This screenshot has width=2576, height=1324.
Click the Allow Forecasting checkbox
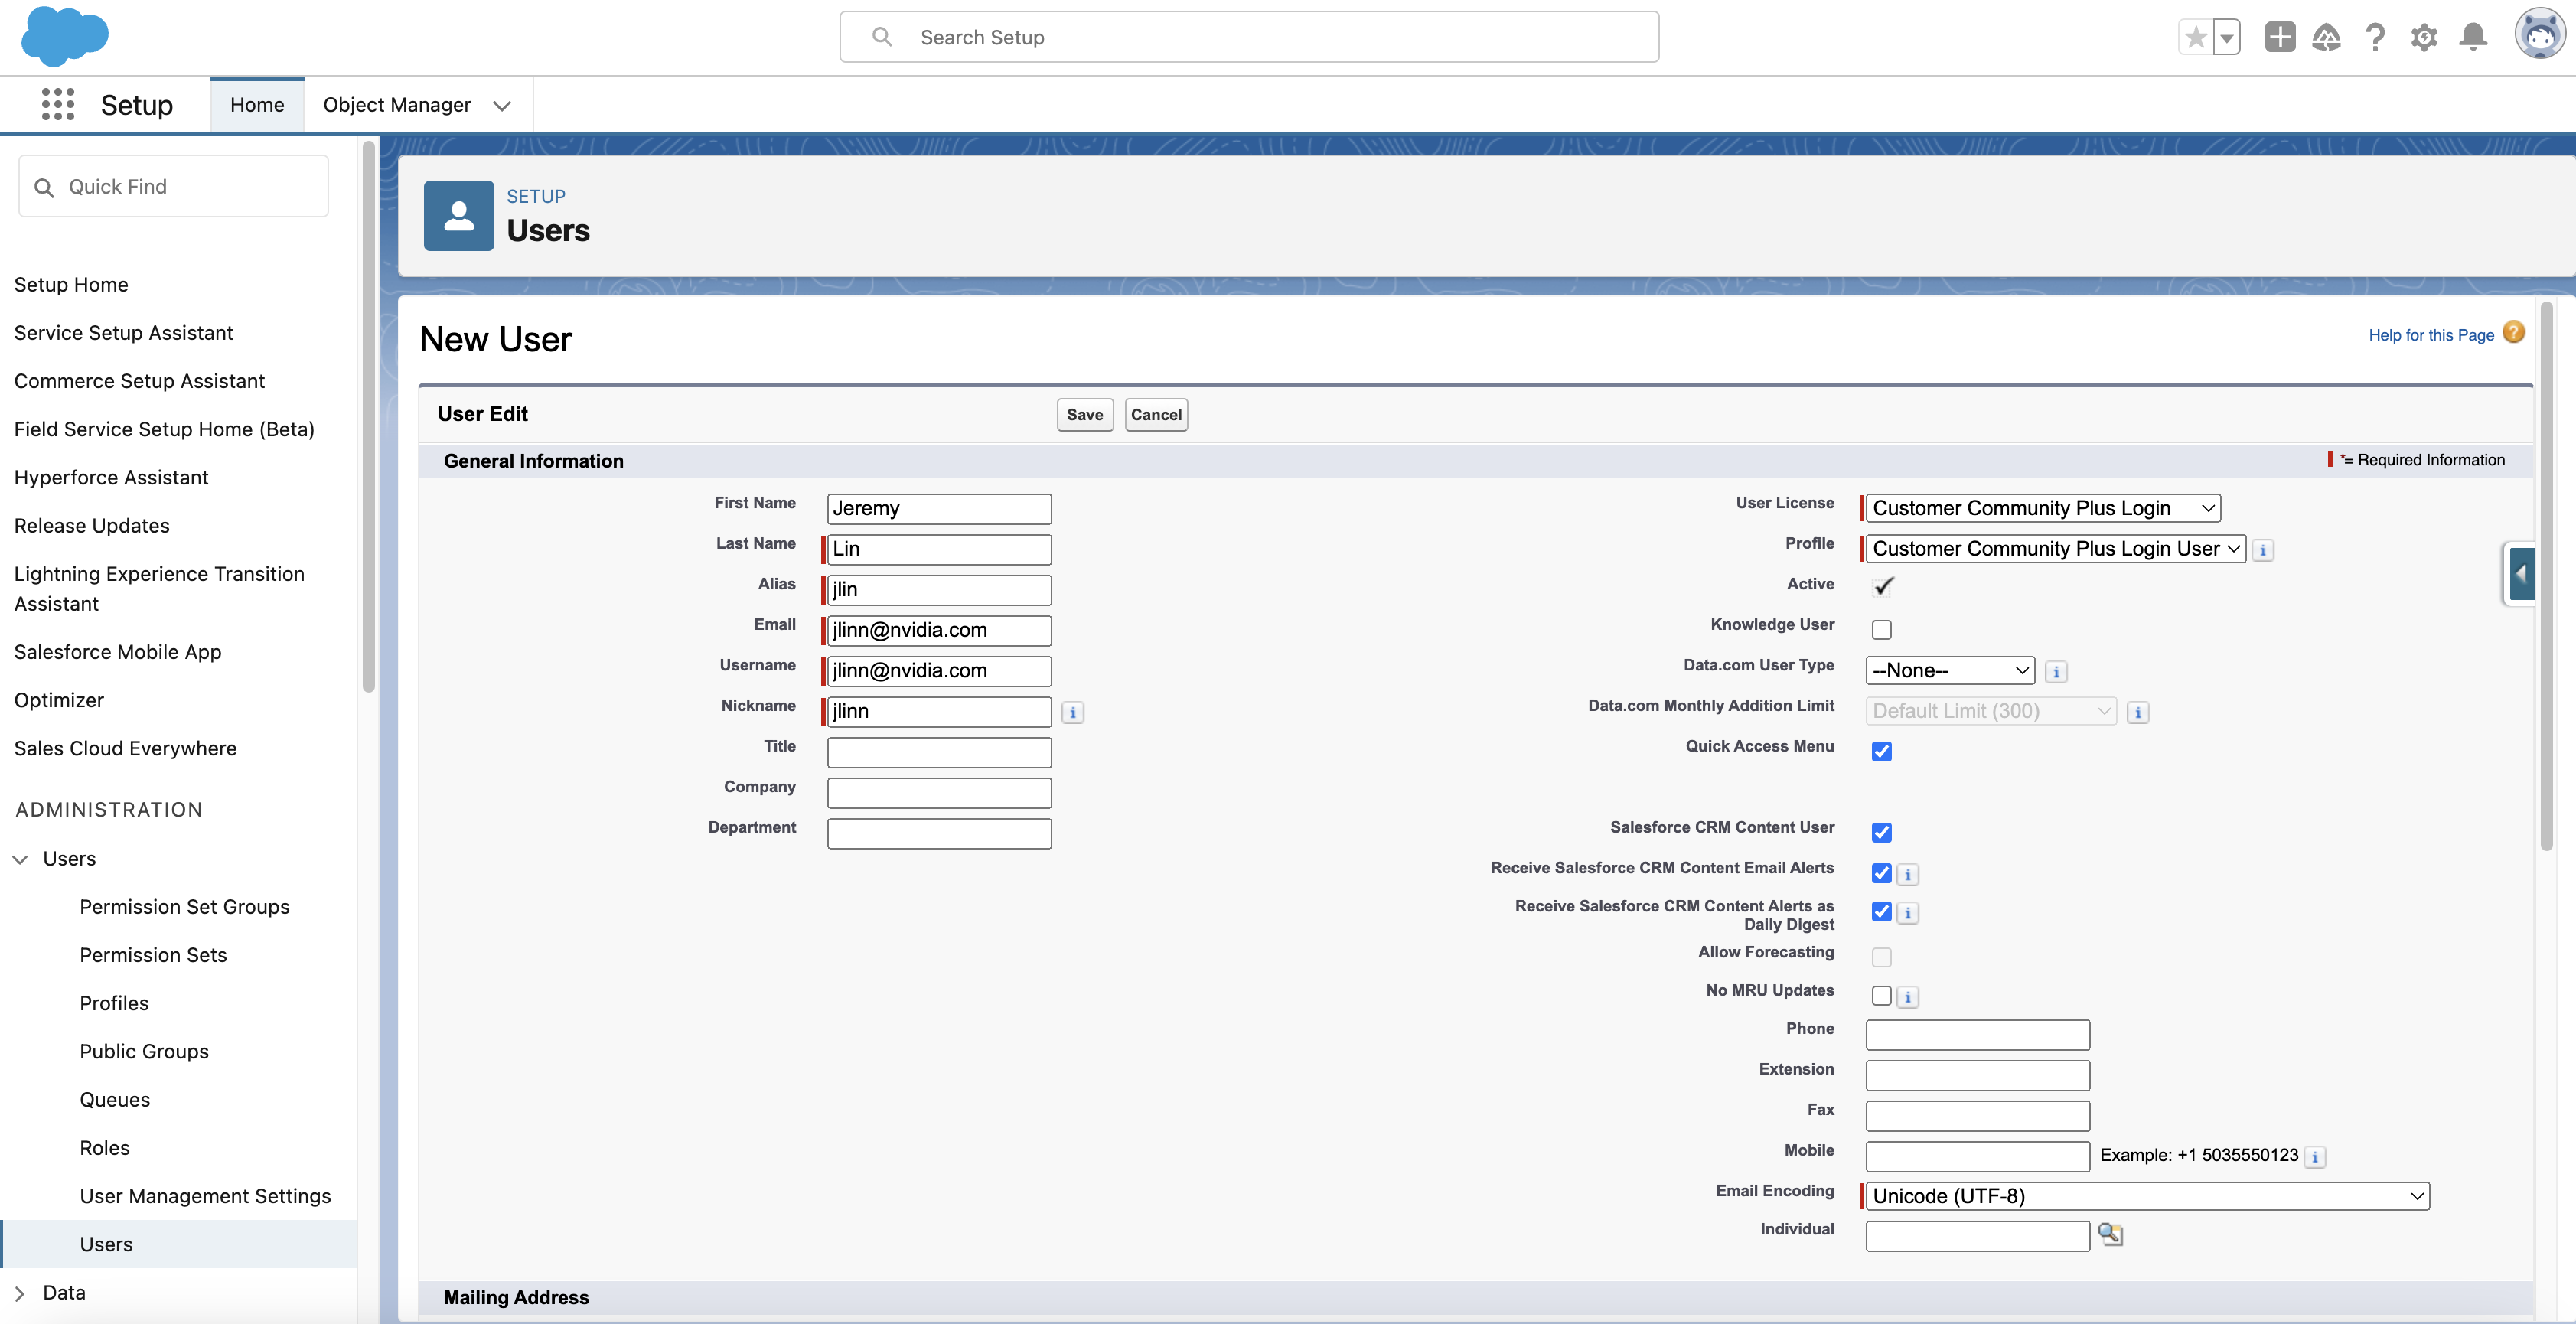1882,957
